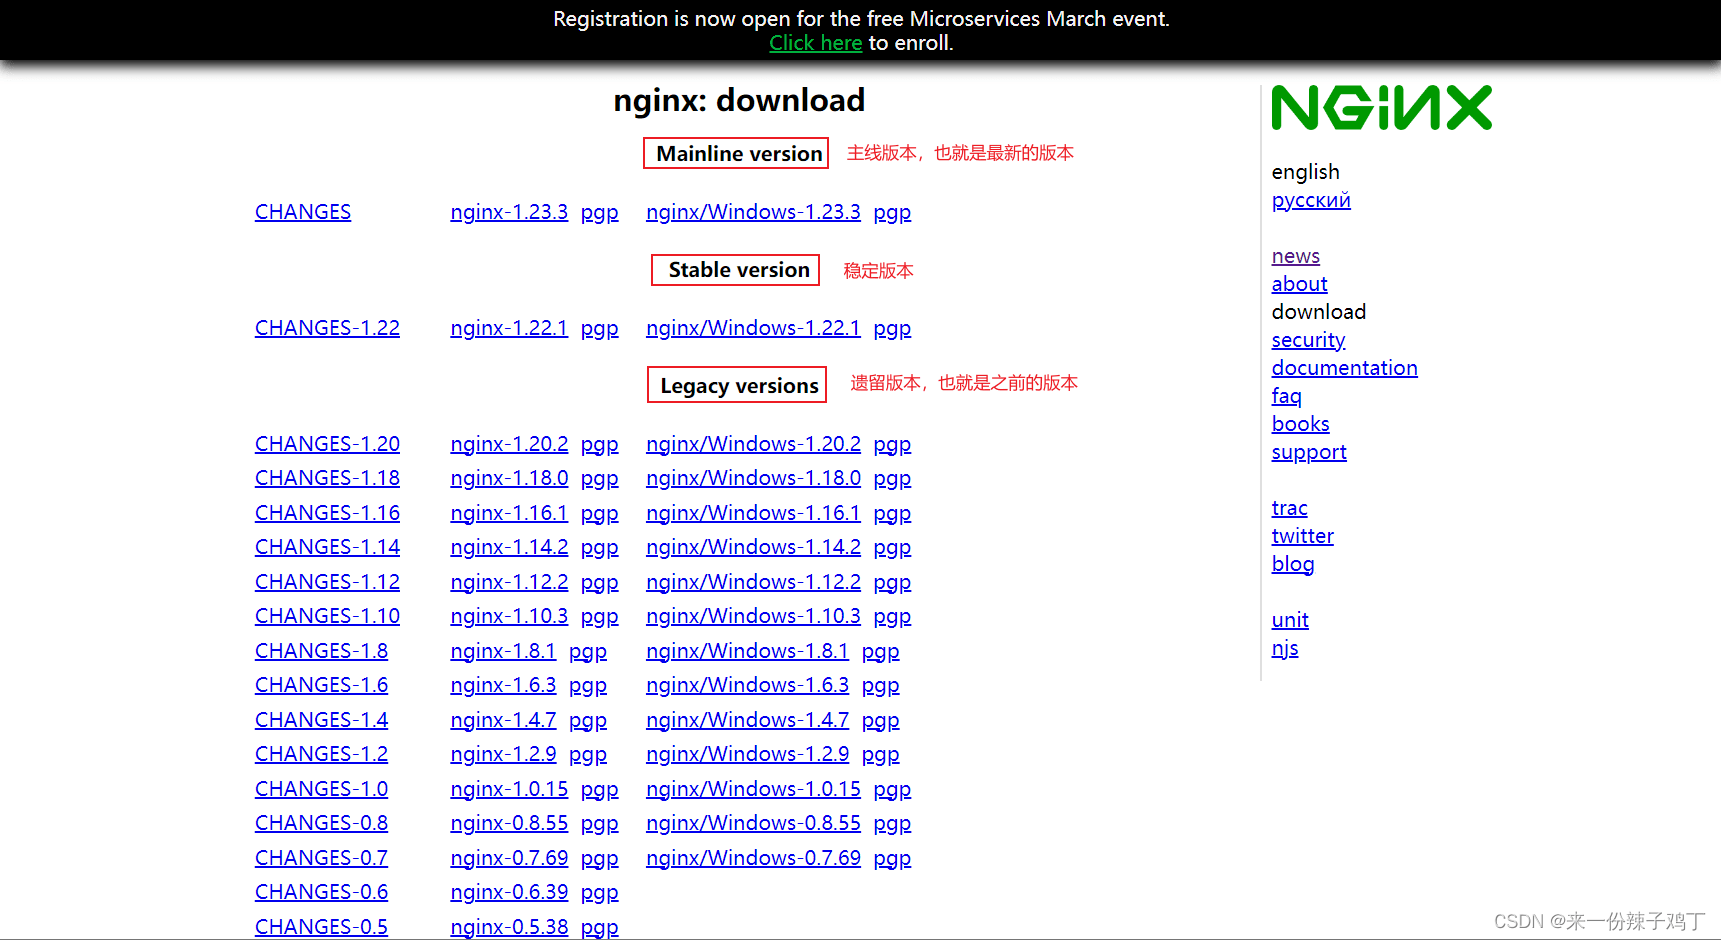Download nginx/Windows-1.2.9
Viewport: 1721px width, 940px height.
click(x=747, y=754)
